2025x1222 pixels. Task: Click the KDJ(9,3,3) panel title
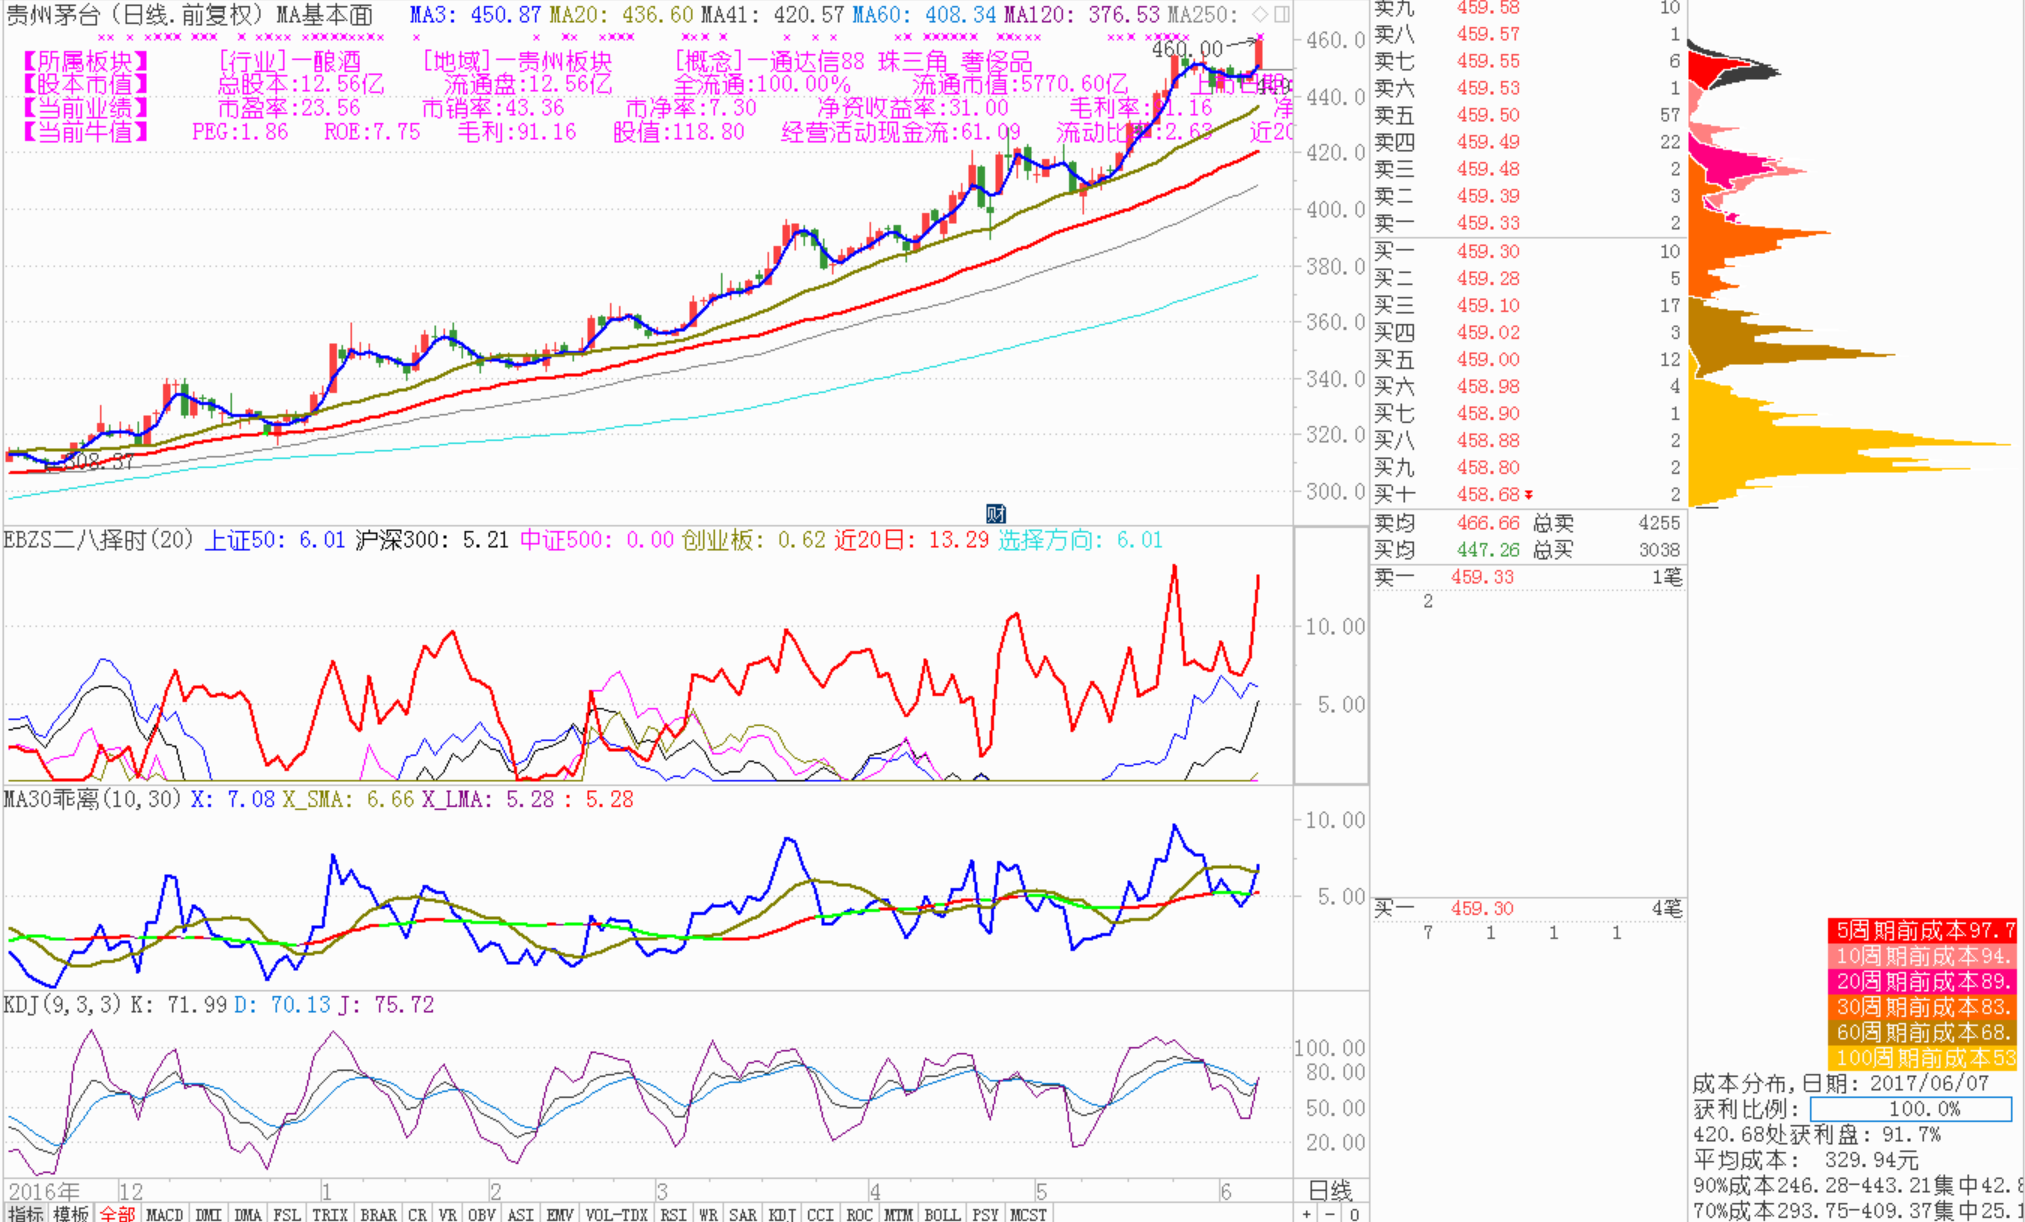(63, 1004)
